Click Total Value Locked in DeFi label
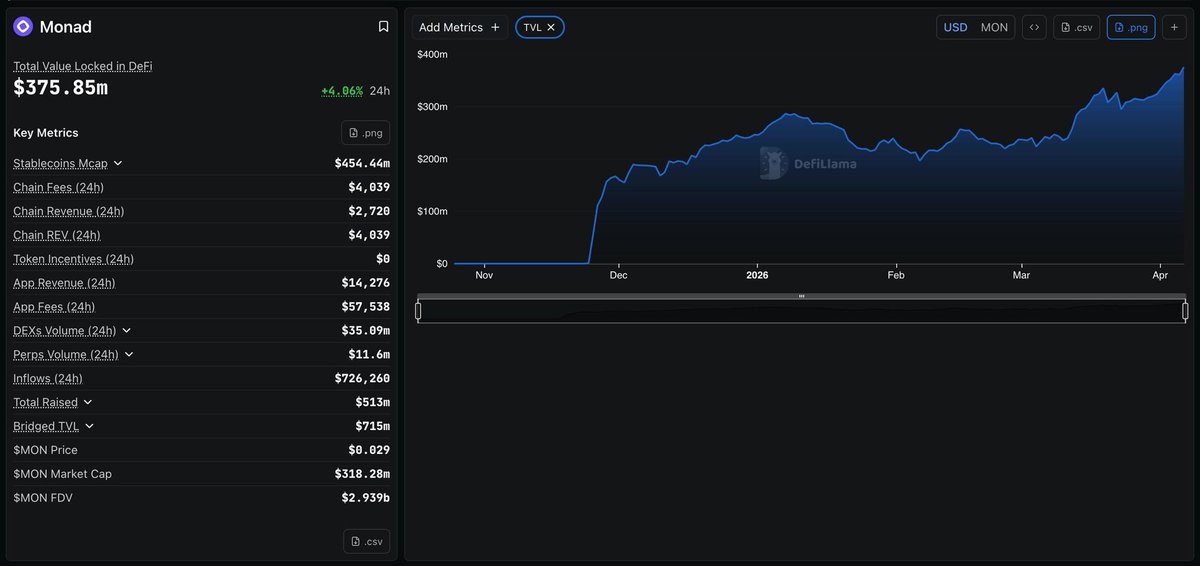The image size is (1200, 566). (x=83, y=66)
